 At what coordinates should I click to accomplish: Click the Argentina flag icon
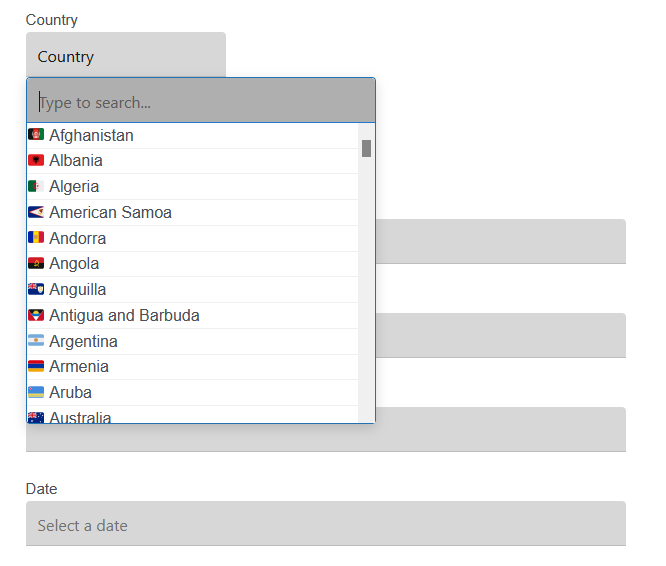pyautogui.click(x=36, y=341)
